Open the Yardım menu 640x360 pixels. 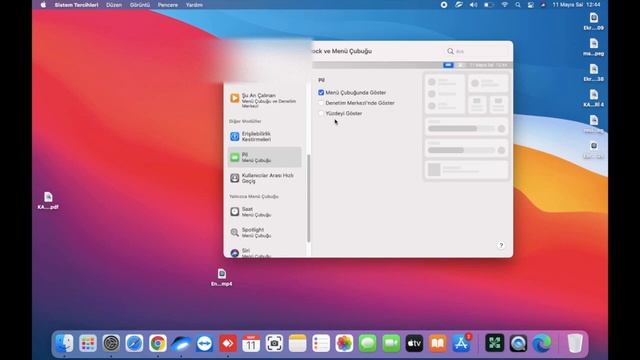pyautogui.click(x=194, y=5)
